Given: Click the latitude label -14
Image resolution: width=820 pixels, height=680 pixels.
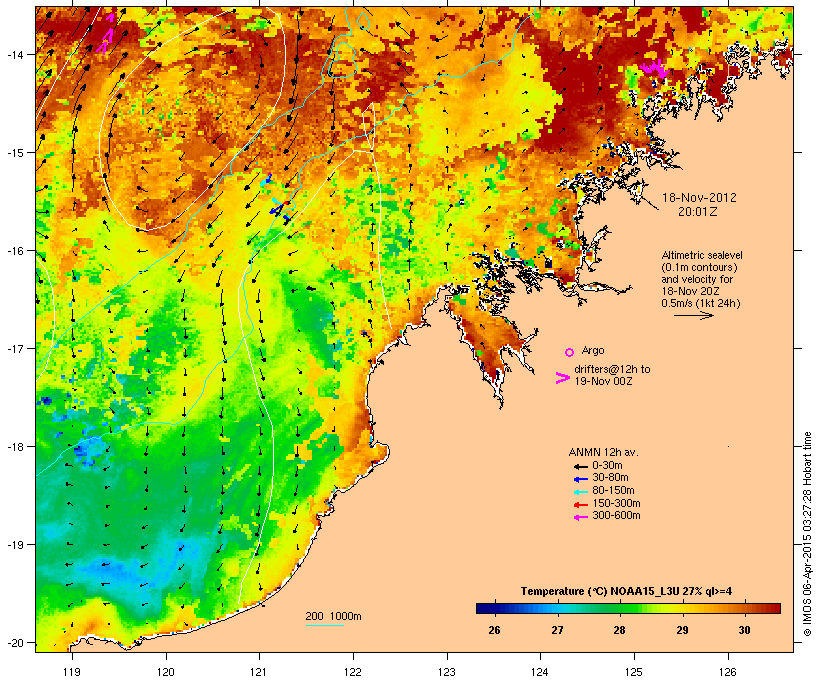Looking at the screenshot, I should tap(15, 55).
